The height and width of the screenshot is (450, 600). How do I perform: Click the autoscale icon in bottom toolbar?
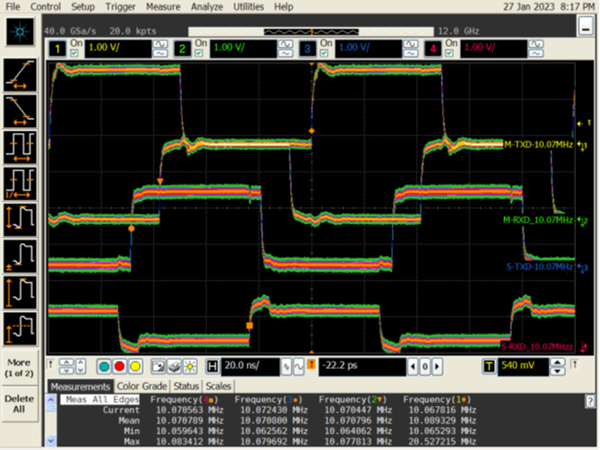click(158, 367)
